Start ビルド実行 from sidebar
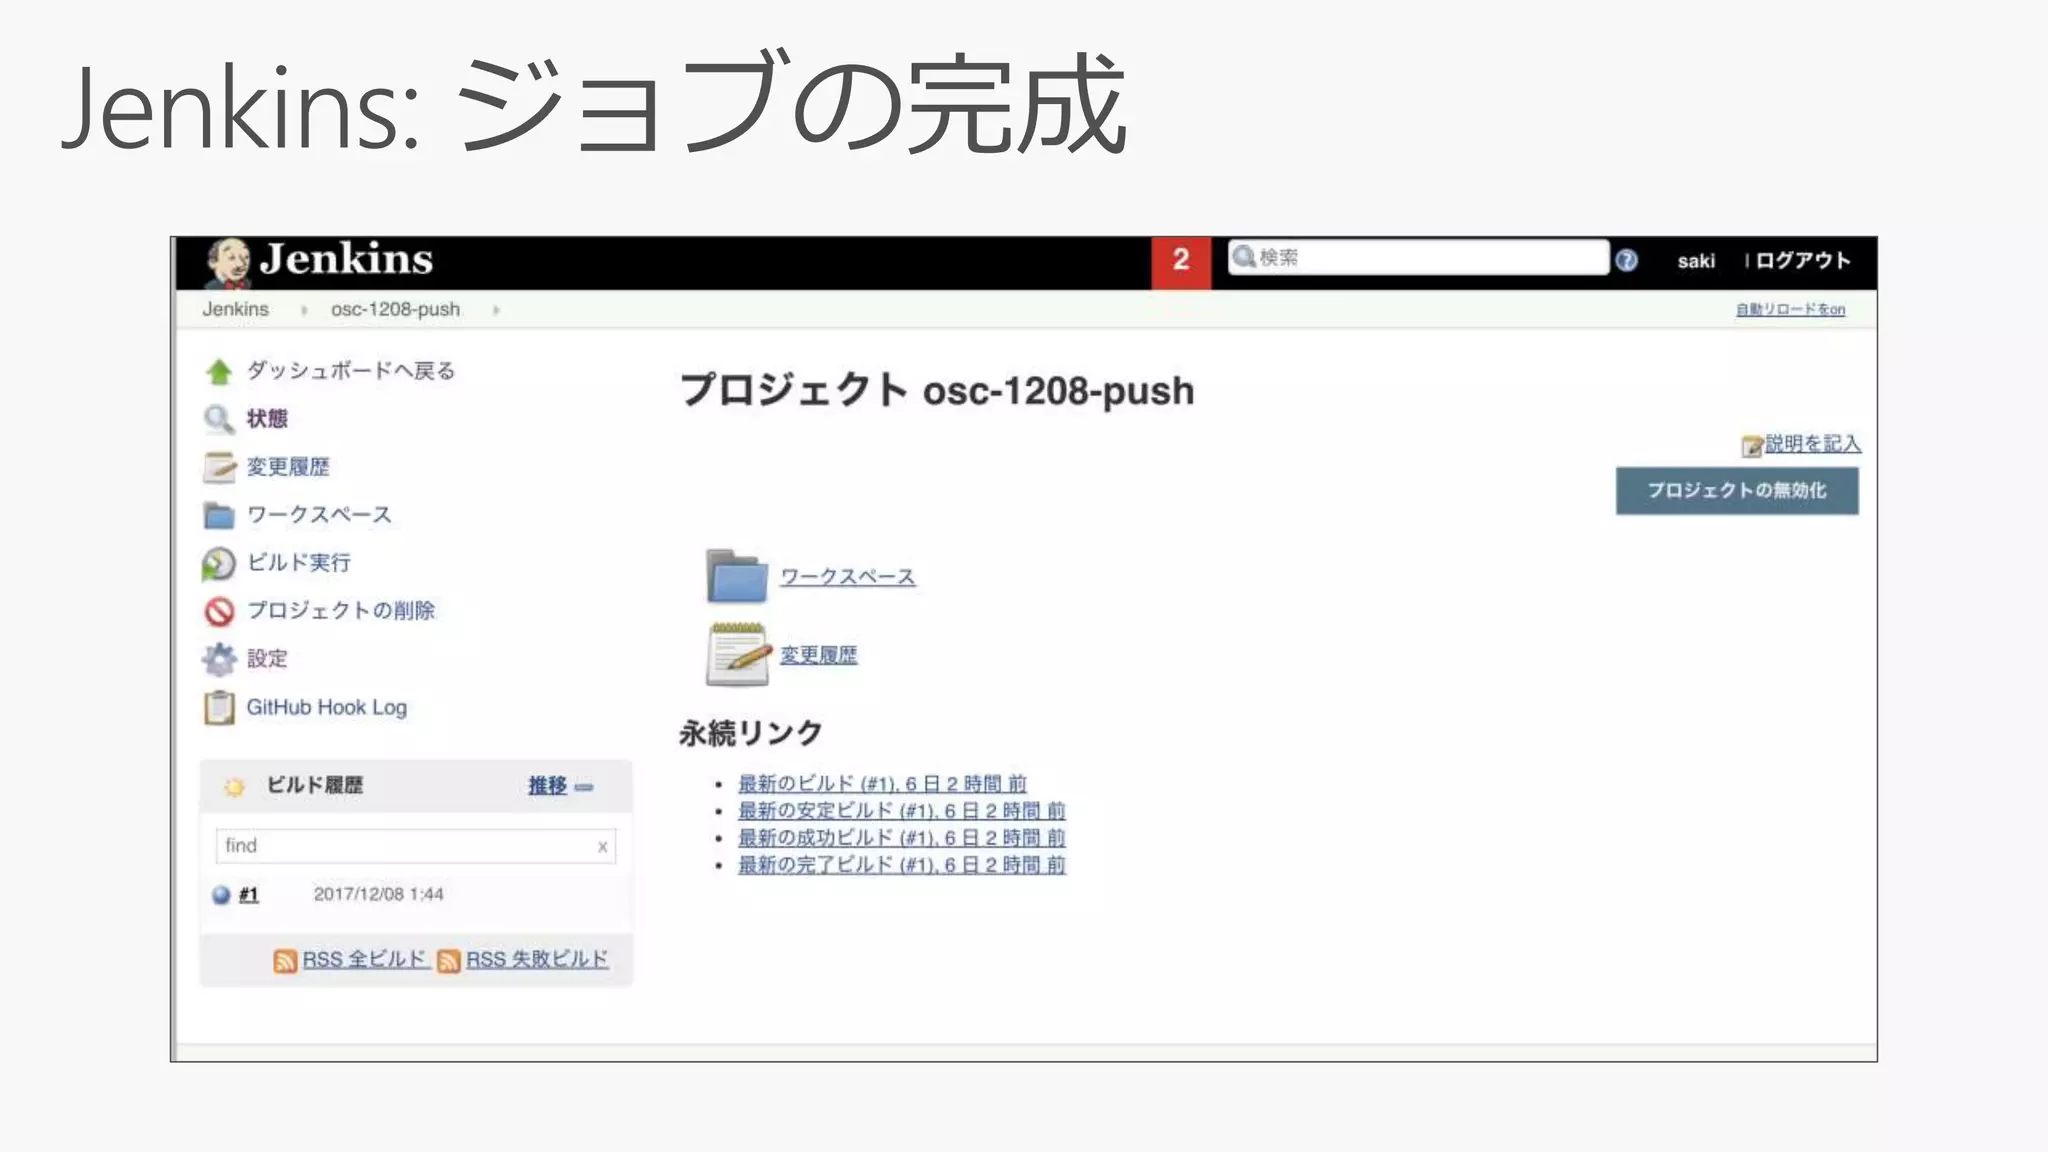Viewport: 2048px width, 1152px height. click(x=299, y=562)
